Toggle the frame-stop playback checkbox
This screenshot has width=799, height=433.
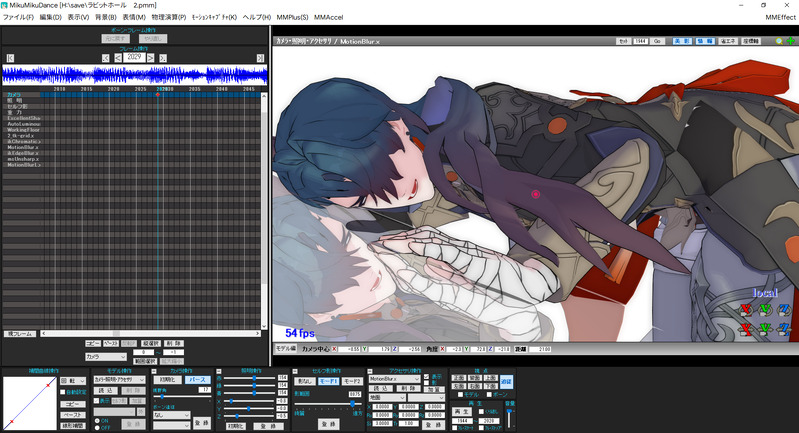(x=482, y=427)
